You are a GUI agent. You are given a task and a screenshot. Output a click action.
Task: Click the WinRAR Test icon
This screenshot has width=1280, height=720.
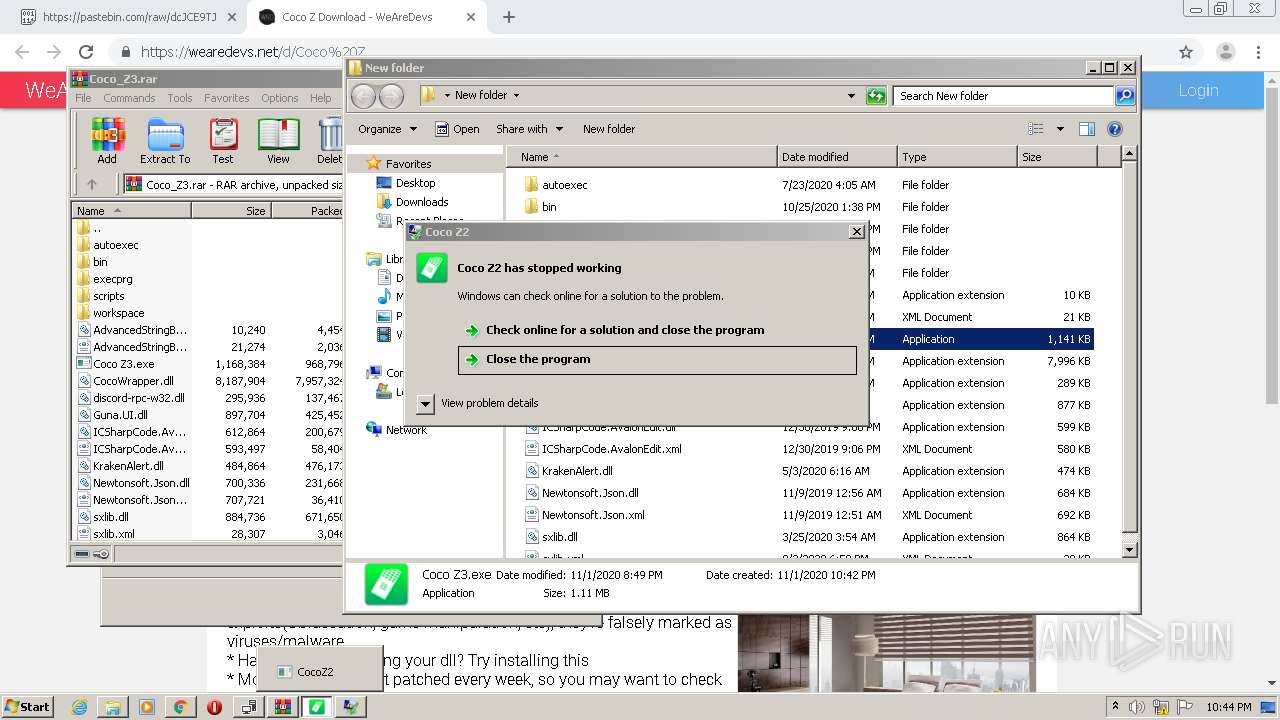tap(223, 141)
